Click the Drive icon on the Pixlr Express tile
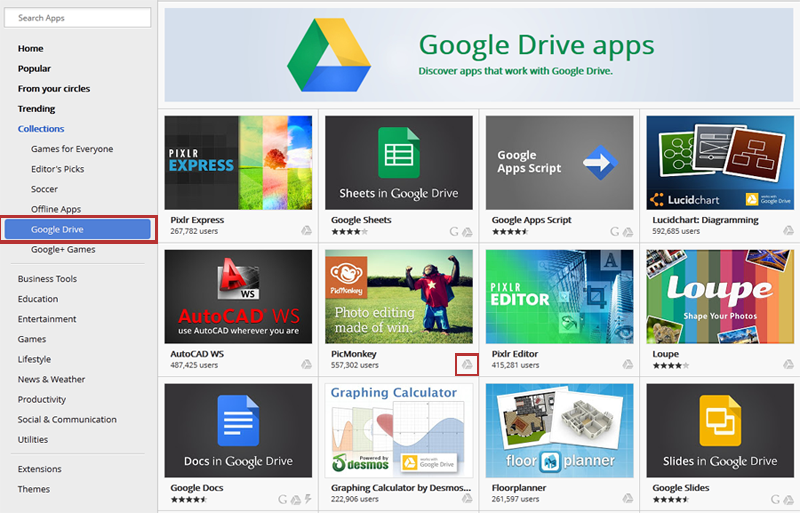 pos(307,231)
